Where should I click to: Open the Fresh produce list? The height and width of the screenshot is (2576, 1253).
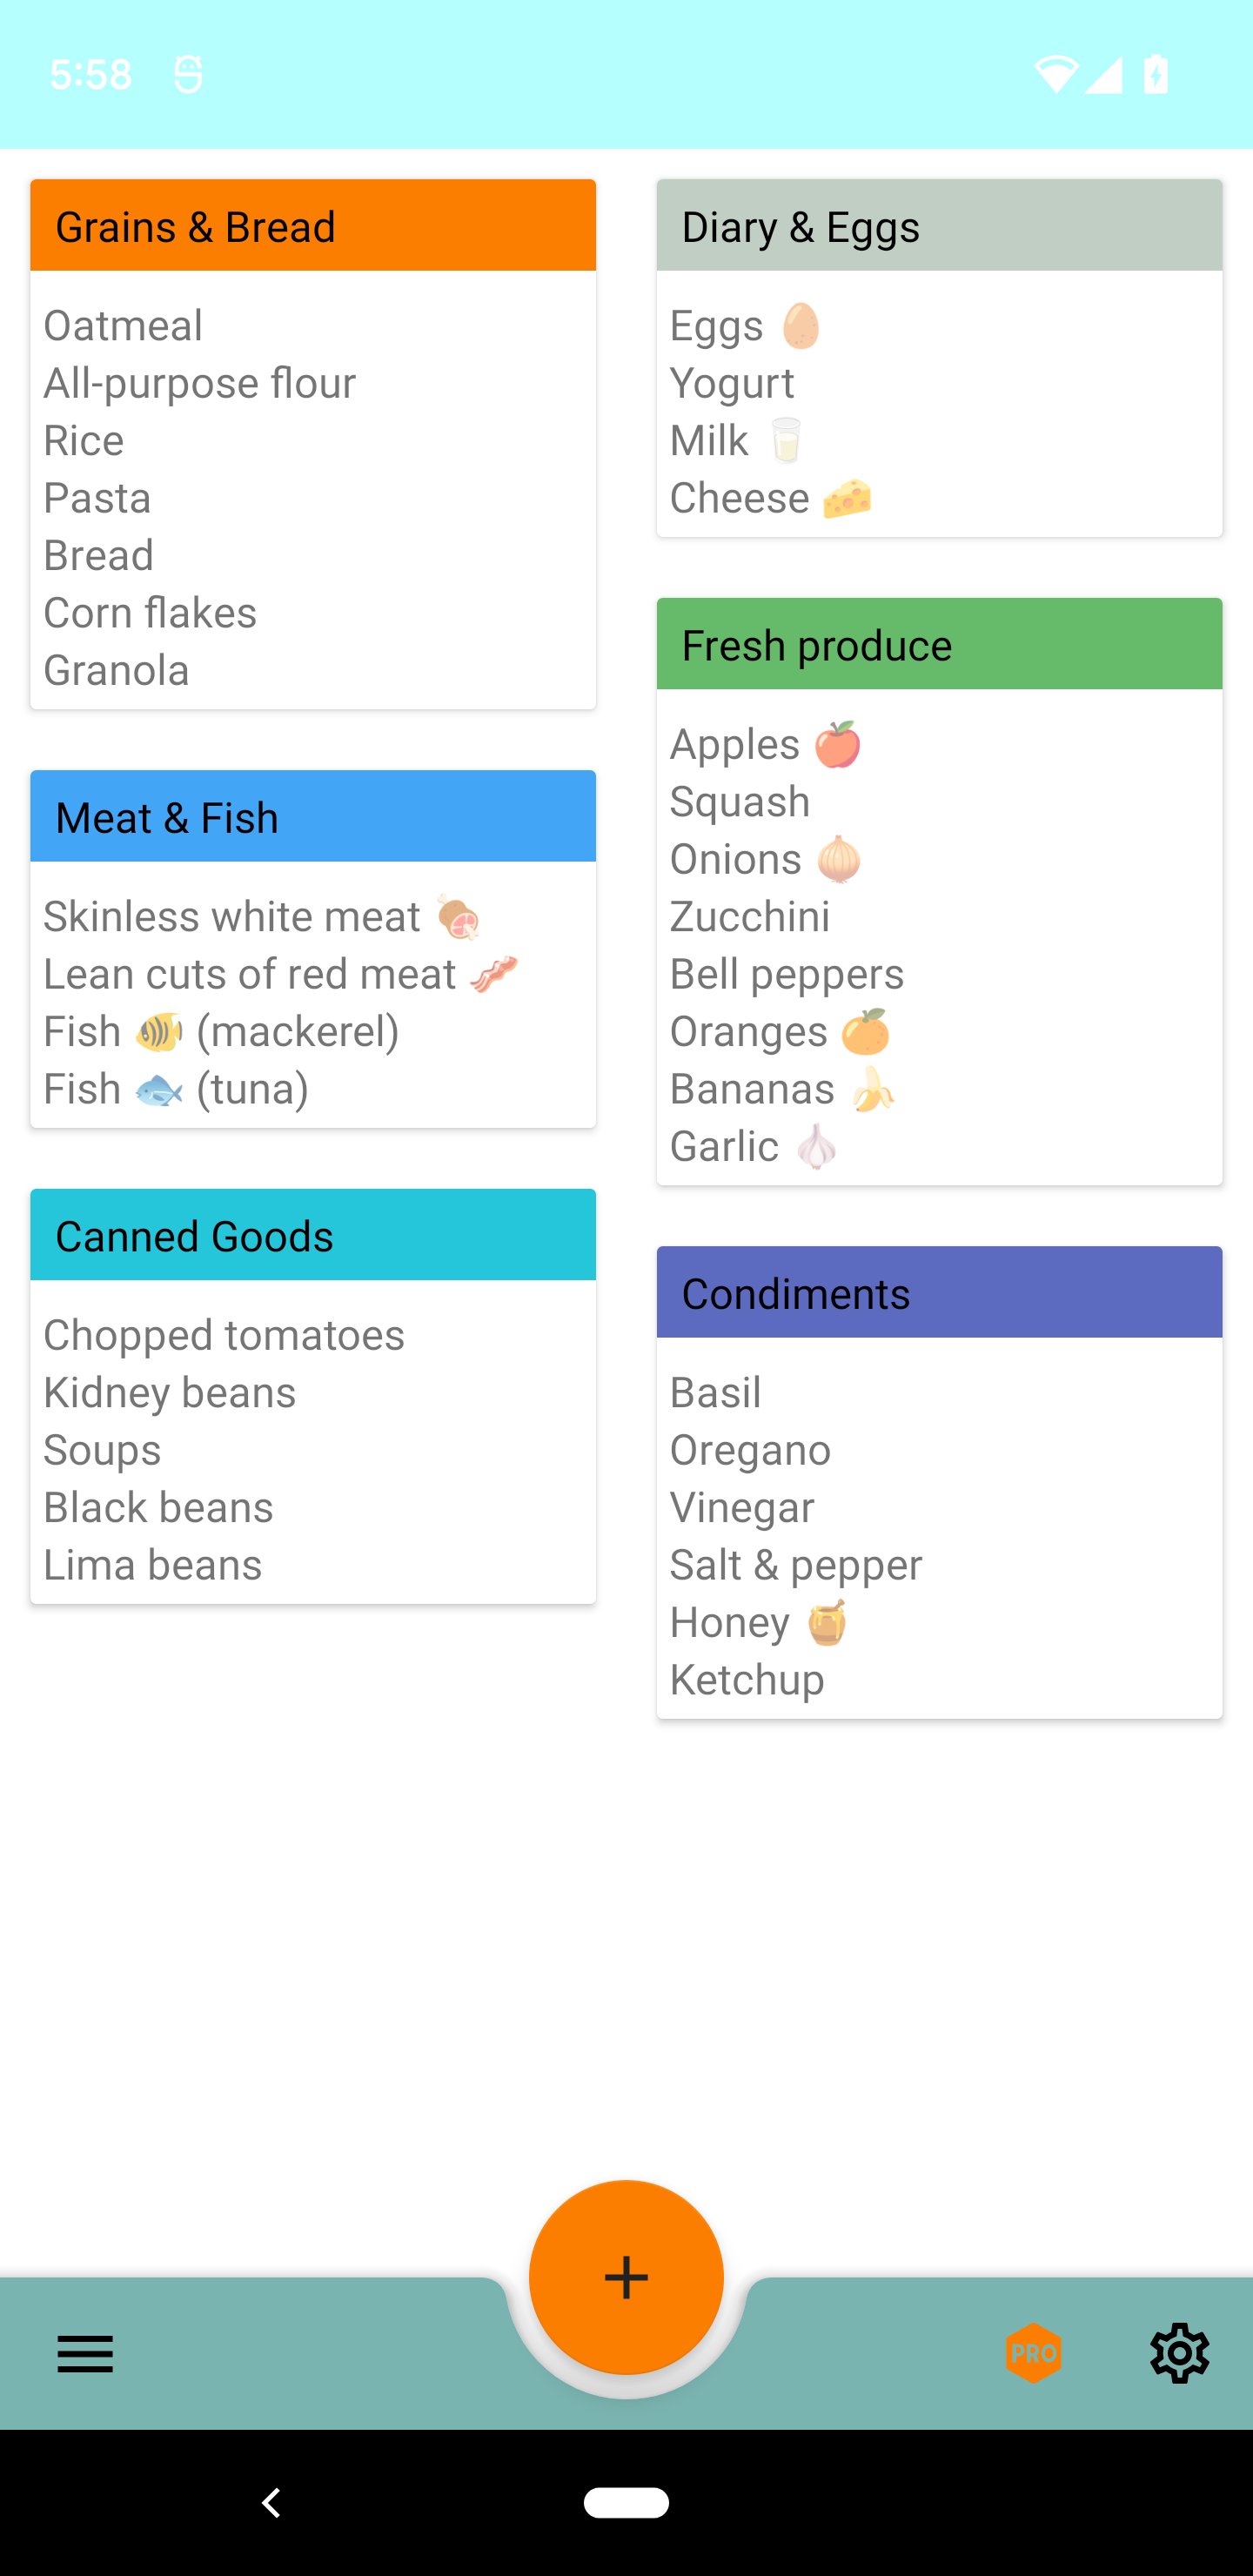coord(939,645)
